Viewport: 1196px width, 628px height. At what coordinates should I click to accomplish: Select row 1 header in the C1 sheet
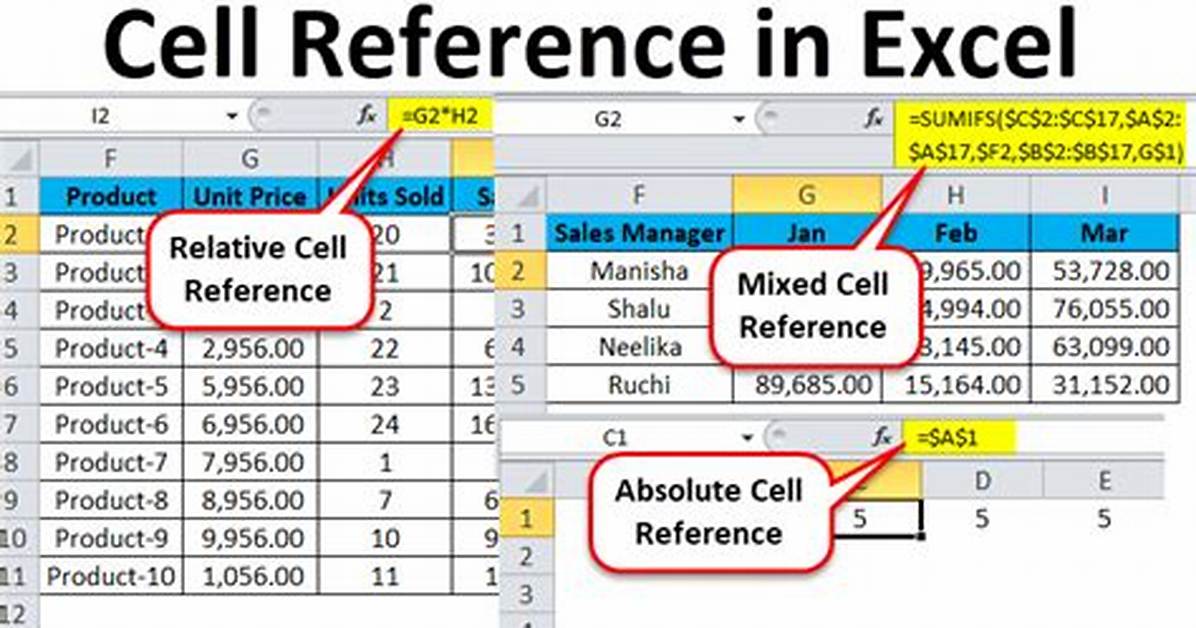tap(527, 519)
